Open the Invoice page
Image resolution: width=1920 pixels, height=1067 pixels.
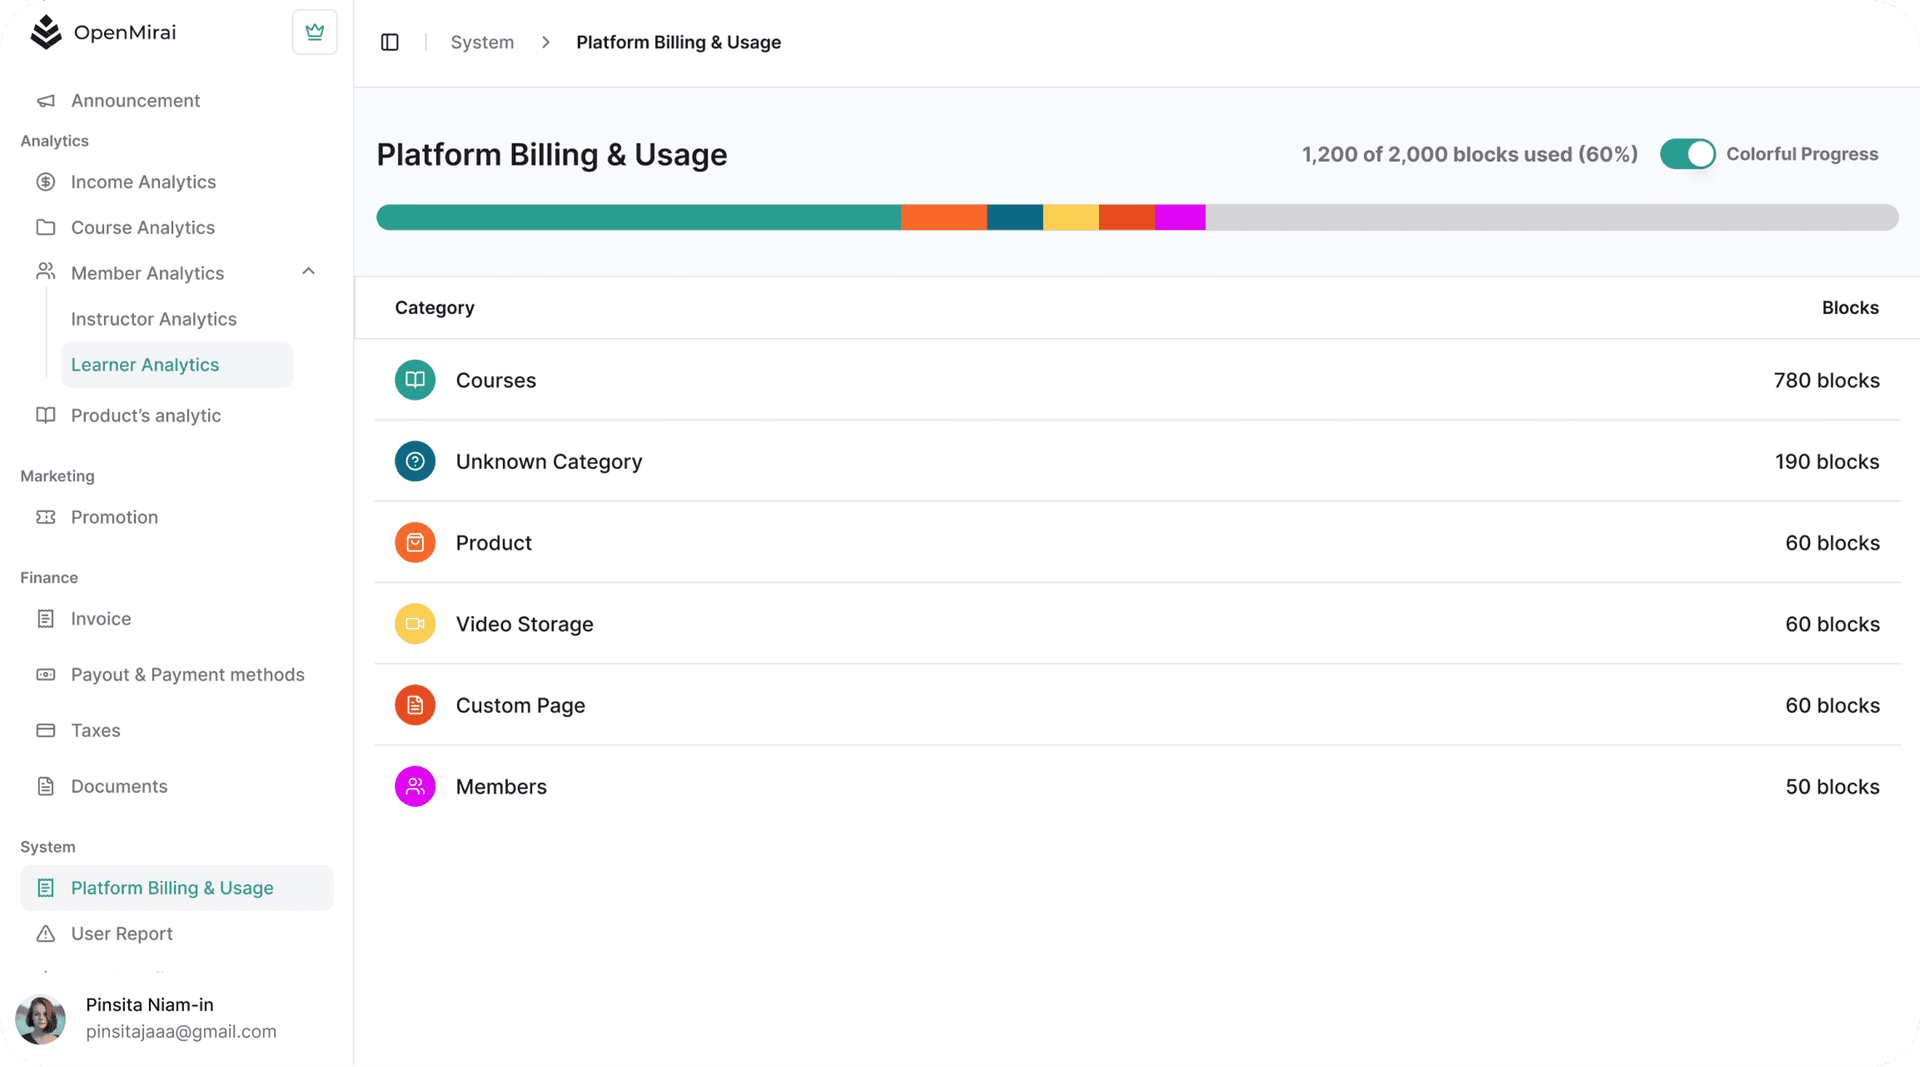(x=101, y=619)
